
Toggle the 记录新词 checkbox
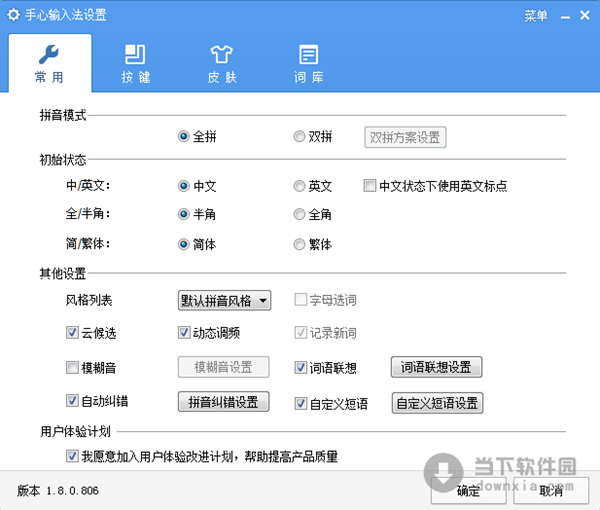301,332
